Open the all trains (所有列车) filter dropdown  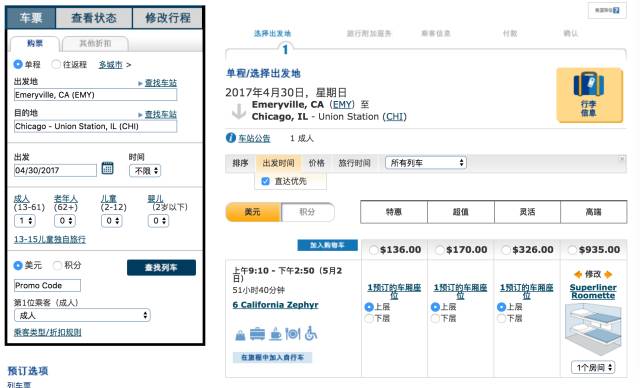click(x=426, y=163)
